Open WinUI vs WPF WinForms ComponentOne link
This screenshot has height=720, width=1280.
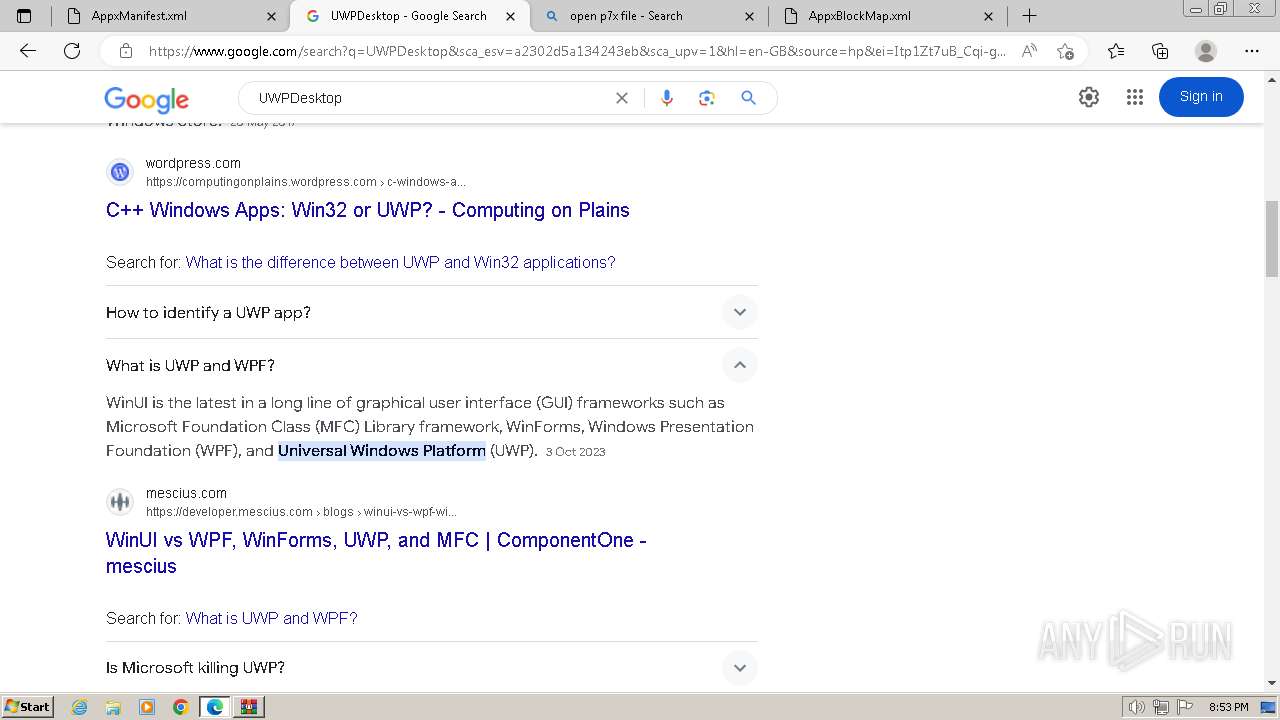[376, 553]
